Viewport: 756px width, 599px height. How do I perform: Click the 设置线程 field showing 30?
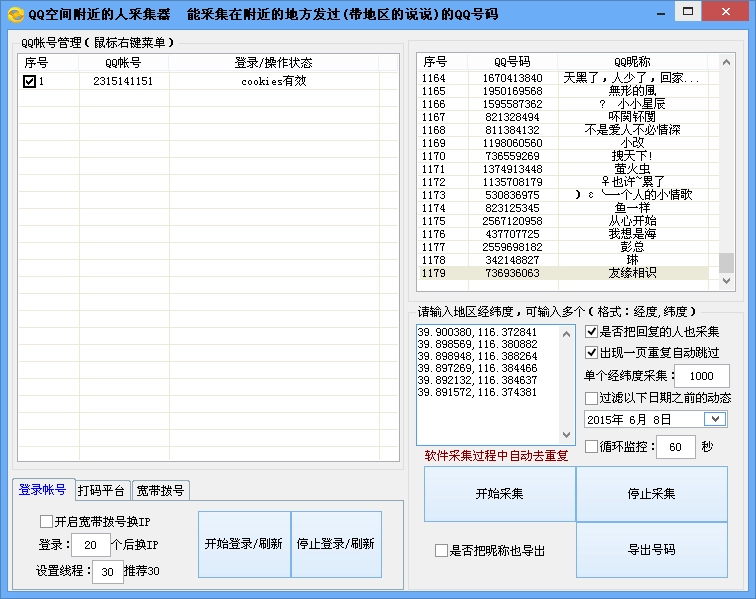tap(108, 572)
